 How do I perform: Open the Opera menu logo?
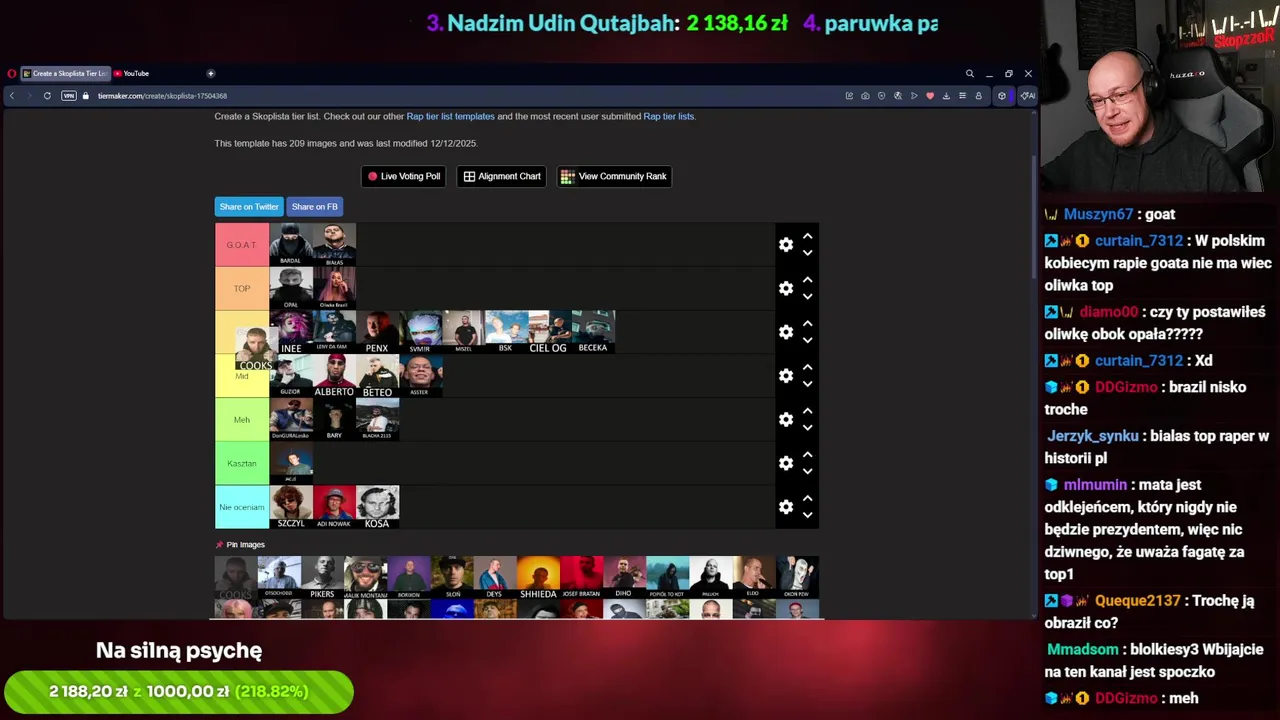click(11, 73)
